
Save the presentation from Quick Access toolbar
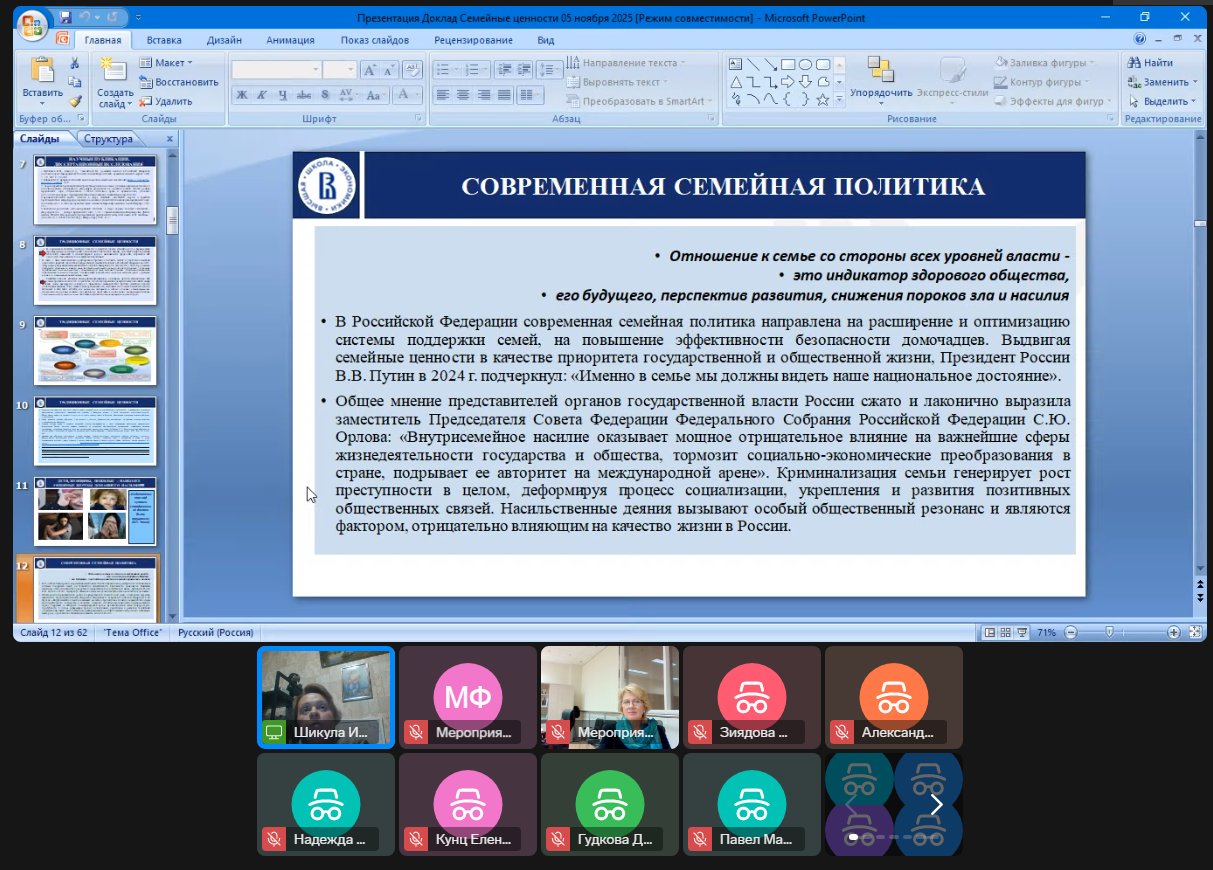[x=66, y=18]
